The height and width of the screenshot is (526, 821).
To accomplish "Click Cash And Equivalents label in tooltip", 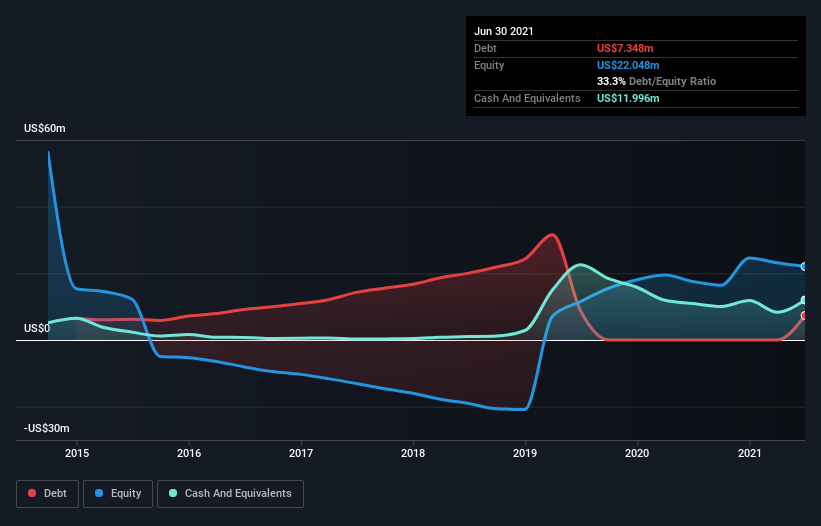I will pos(527,98).
